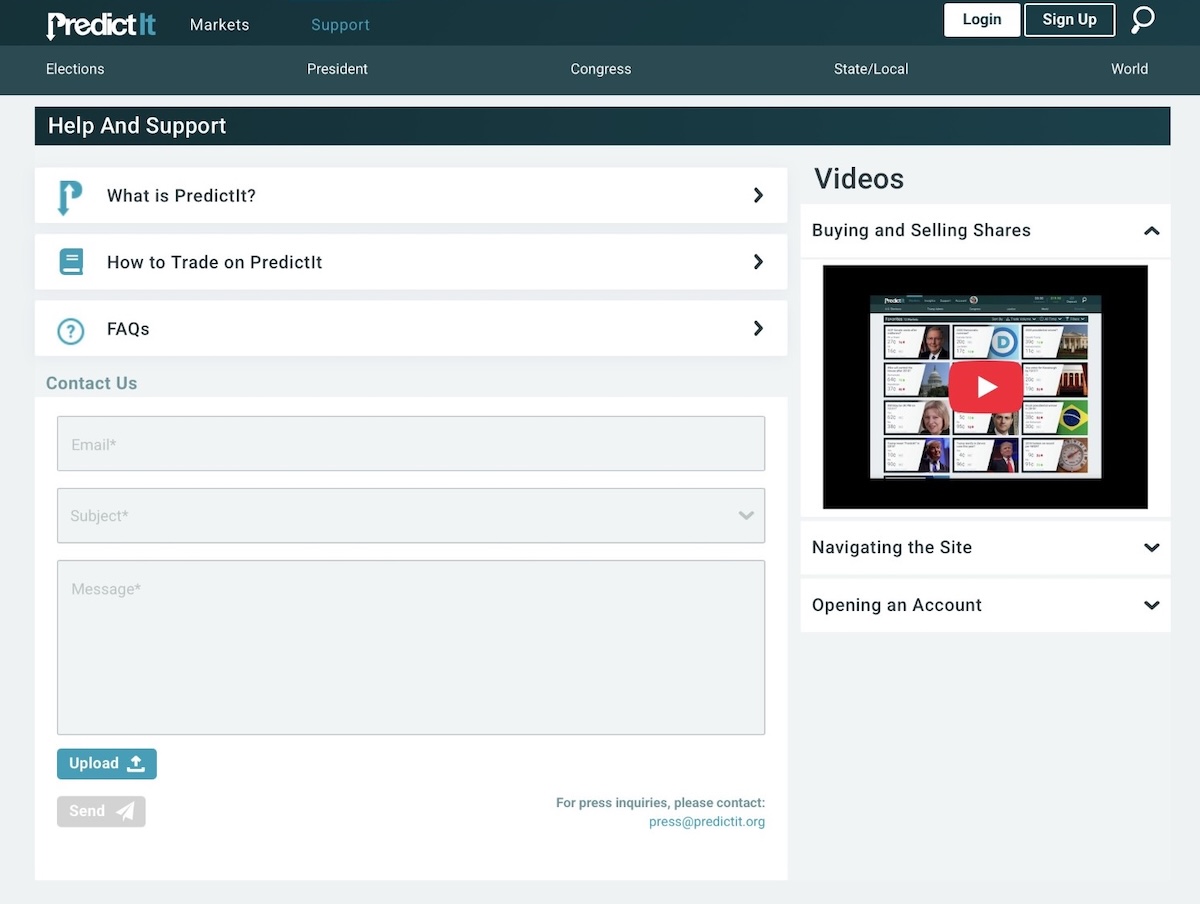The height and width of the screenshot is (904, 1200).
Task: Go to the Congress category
Action: pos(601,69)
